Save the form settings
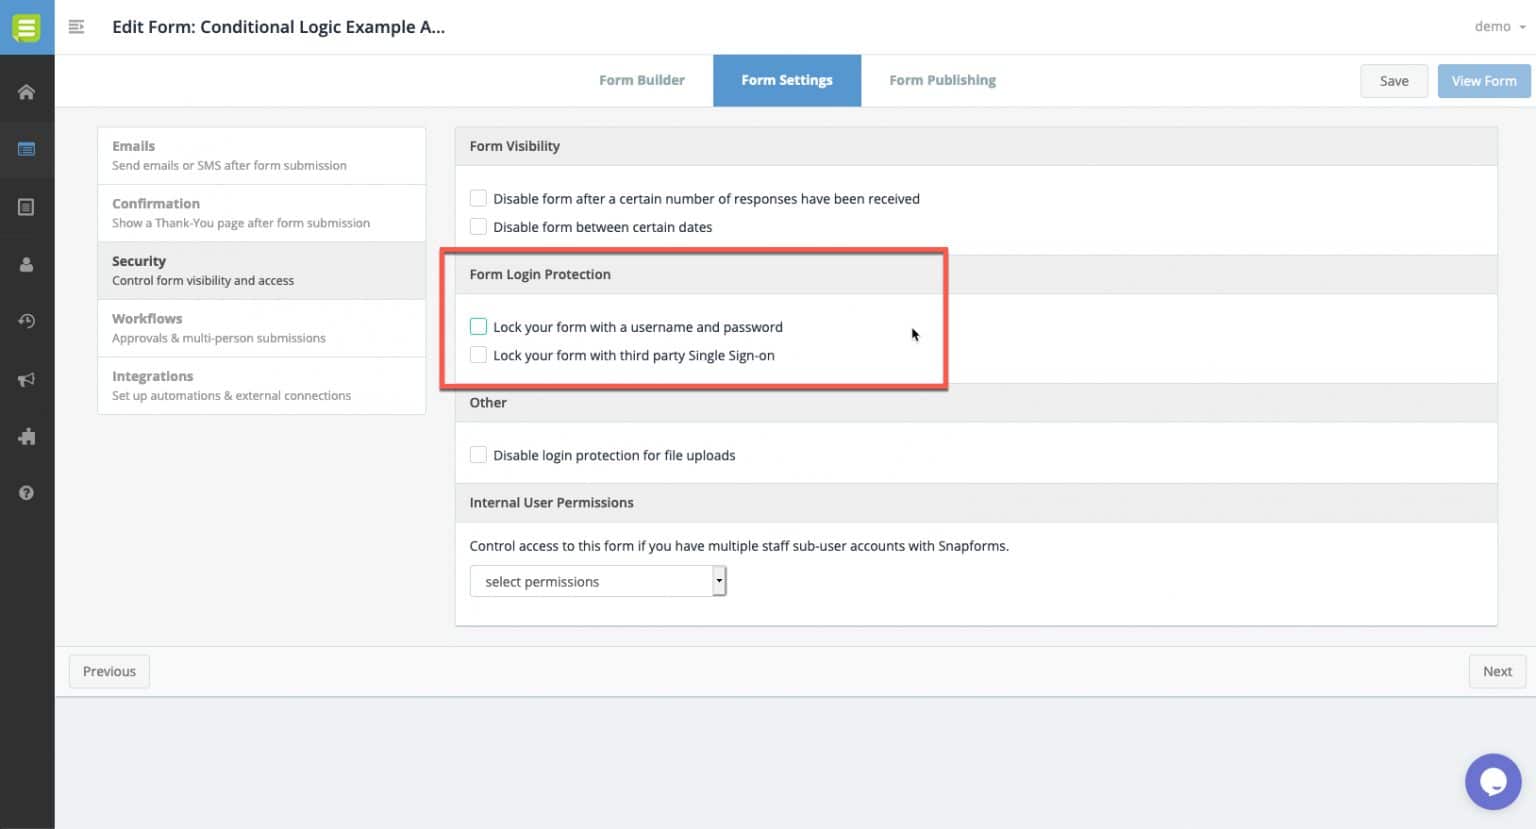This screenshot has height=829, width=1536. (x=1393, y=81)
